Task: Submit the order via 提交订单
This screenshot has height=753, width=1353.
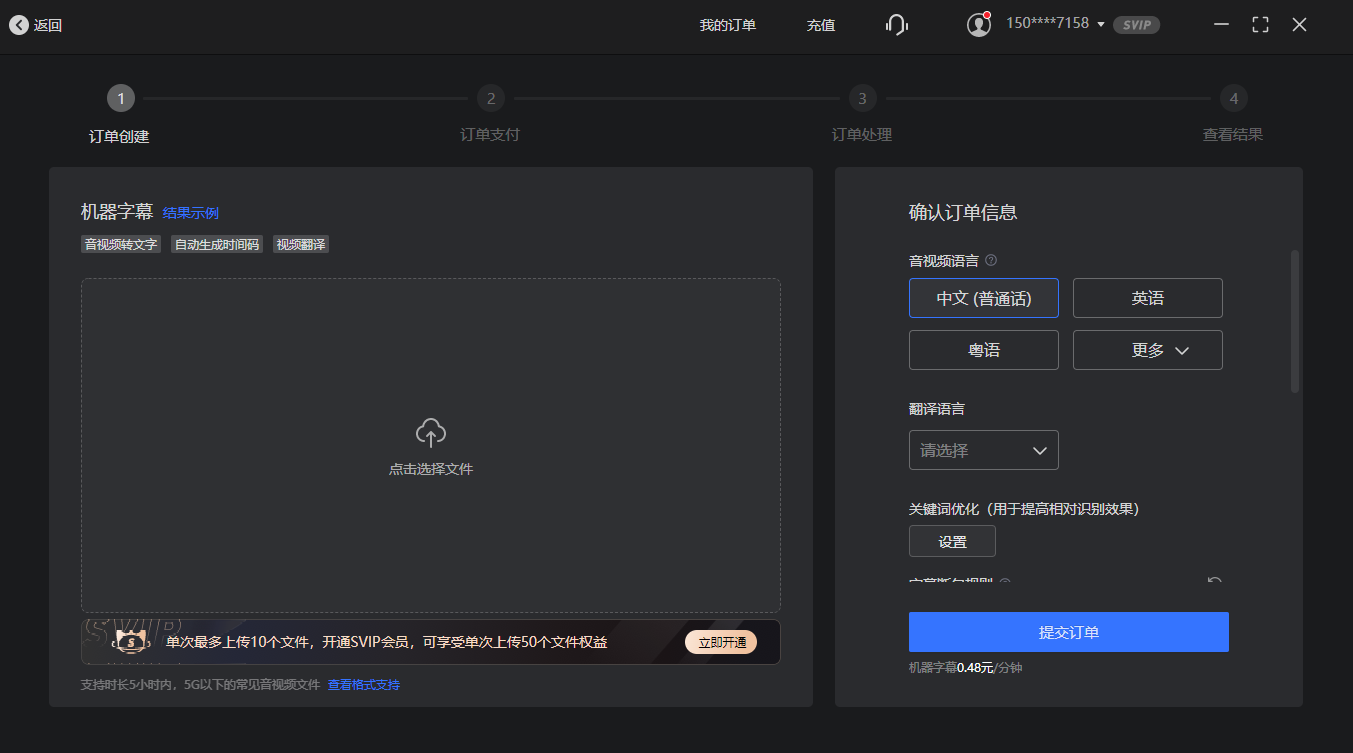Action: tap(1068, 631)
